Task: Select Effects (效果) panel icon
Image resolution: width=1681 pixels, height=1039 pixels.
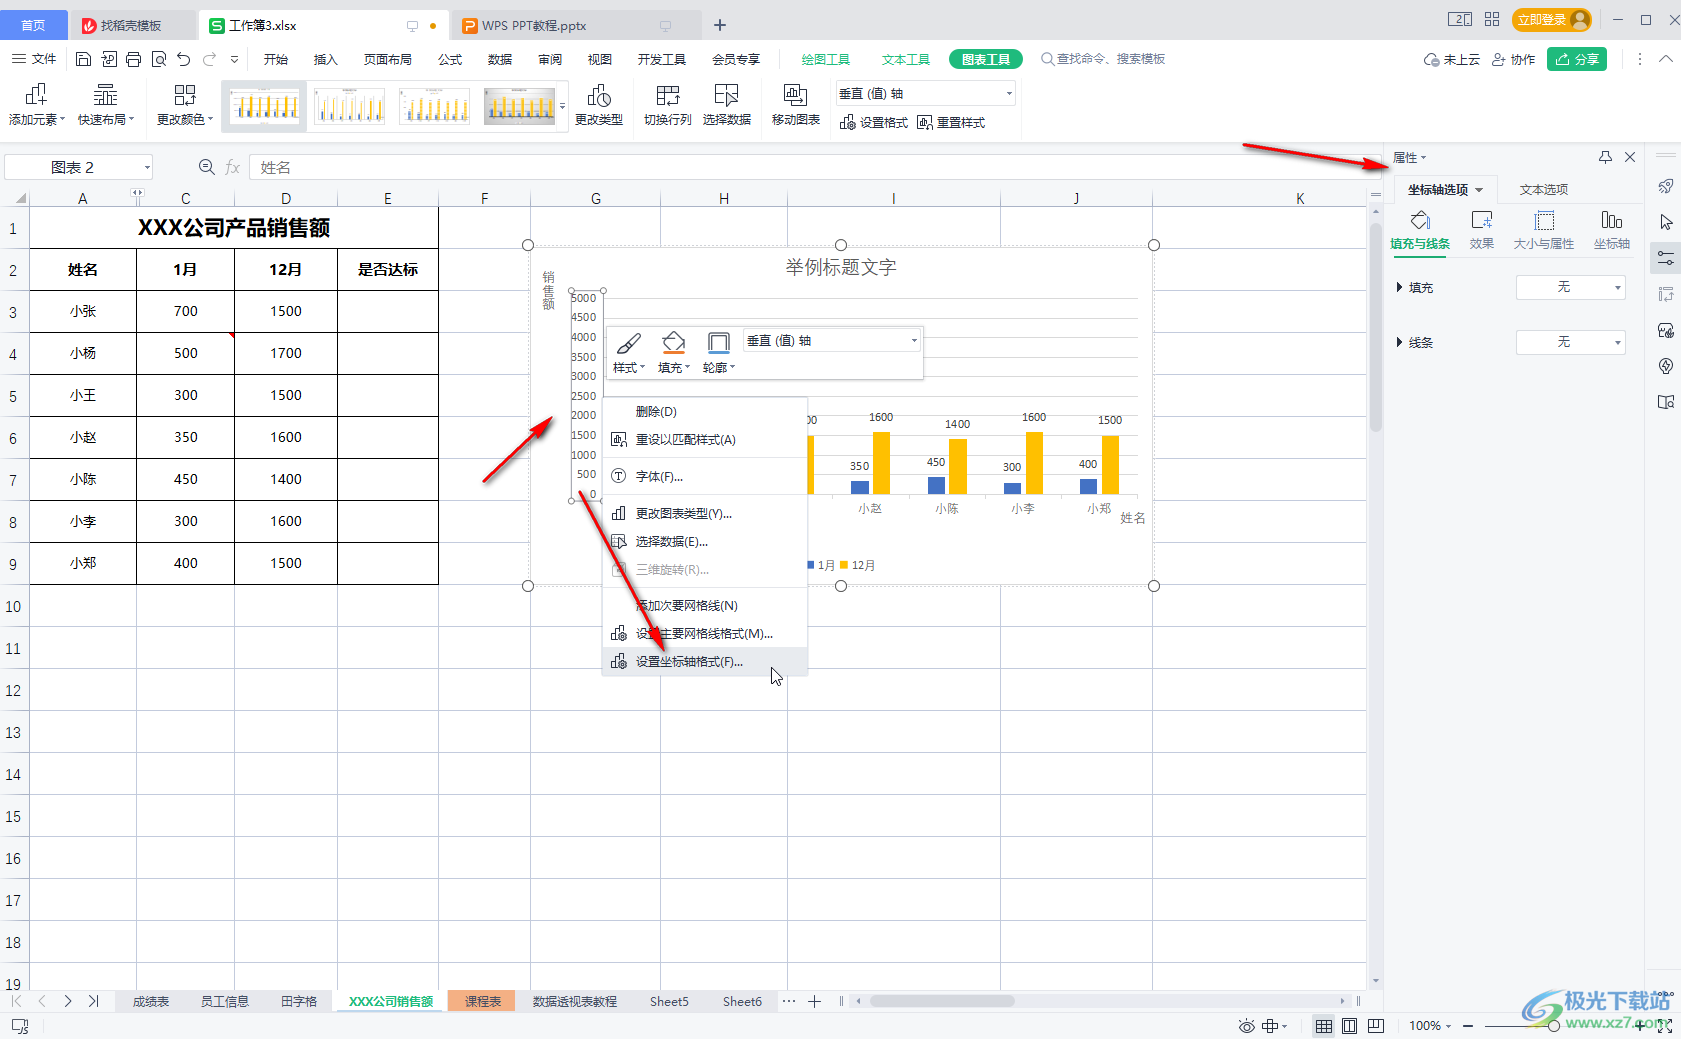Action: pos(1482,230)
